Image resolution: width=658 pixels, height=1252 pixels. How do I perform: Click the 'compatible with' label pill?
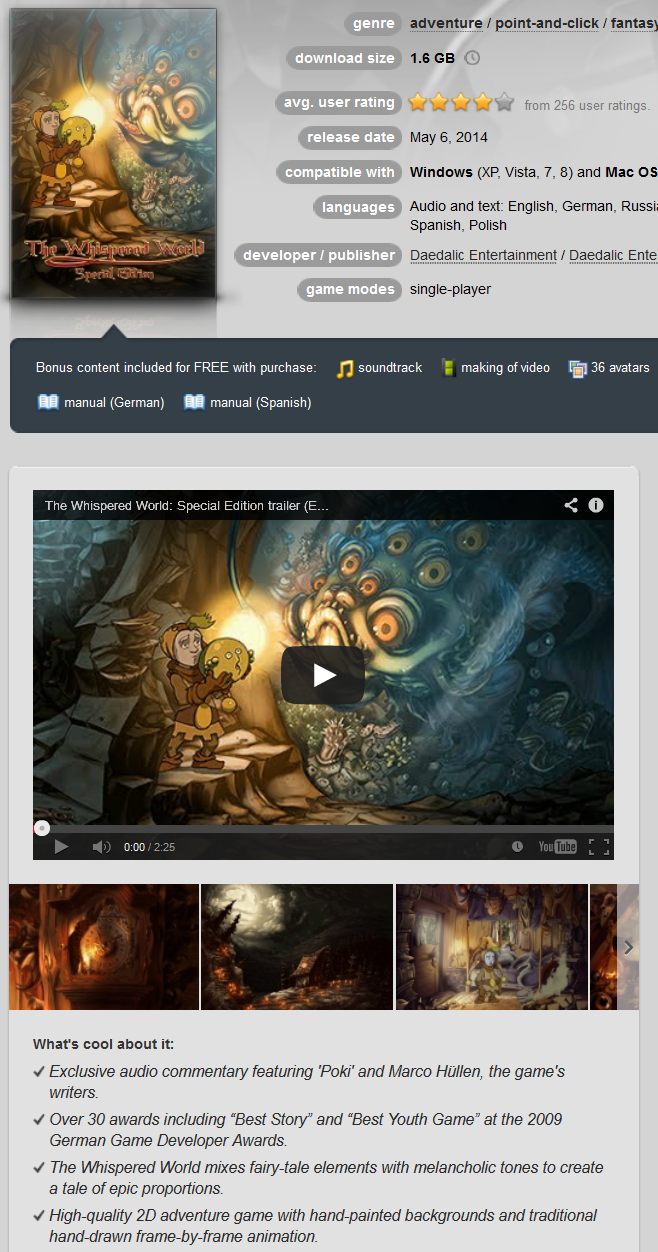(339, 172)
